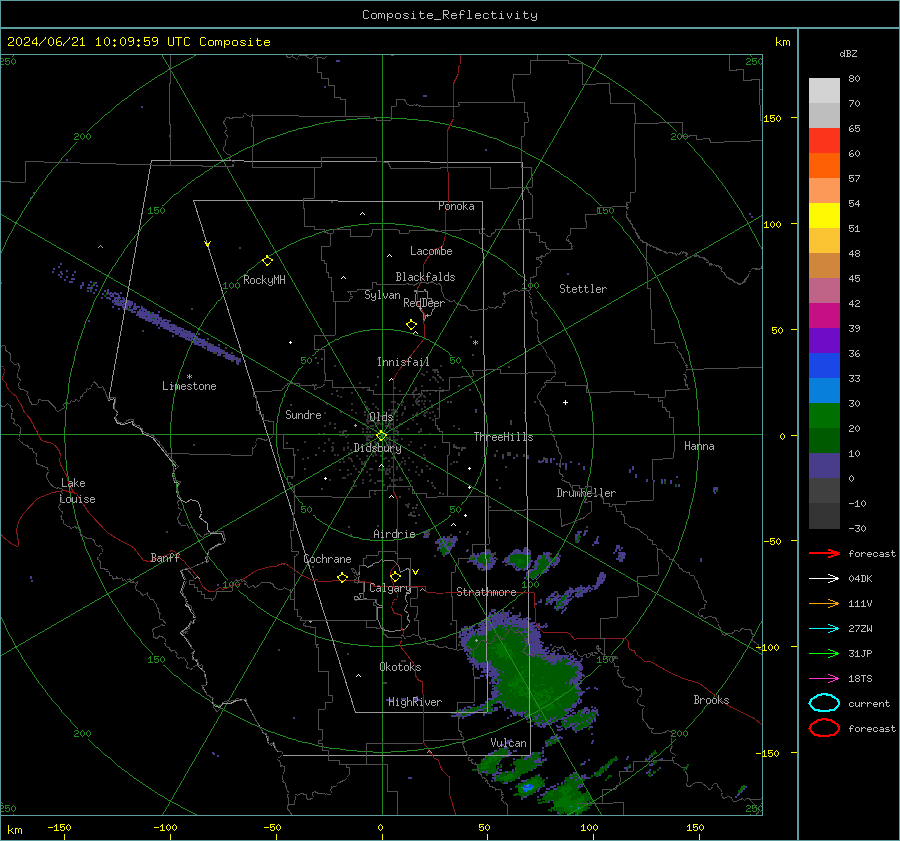The width and height of the screenshot is (900, 841).
Task: Select the red 60-65 dBZ swatch
Action: 824,141
